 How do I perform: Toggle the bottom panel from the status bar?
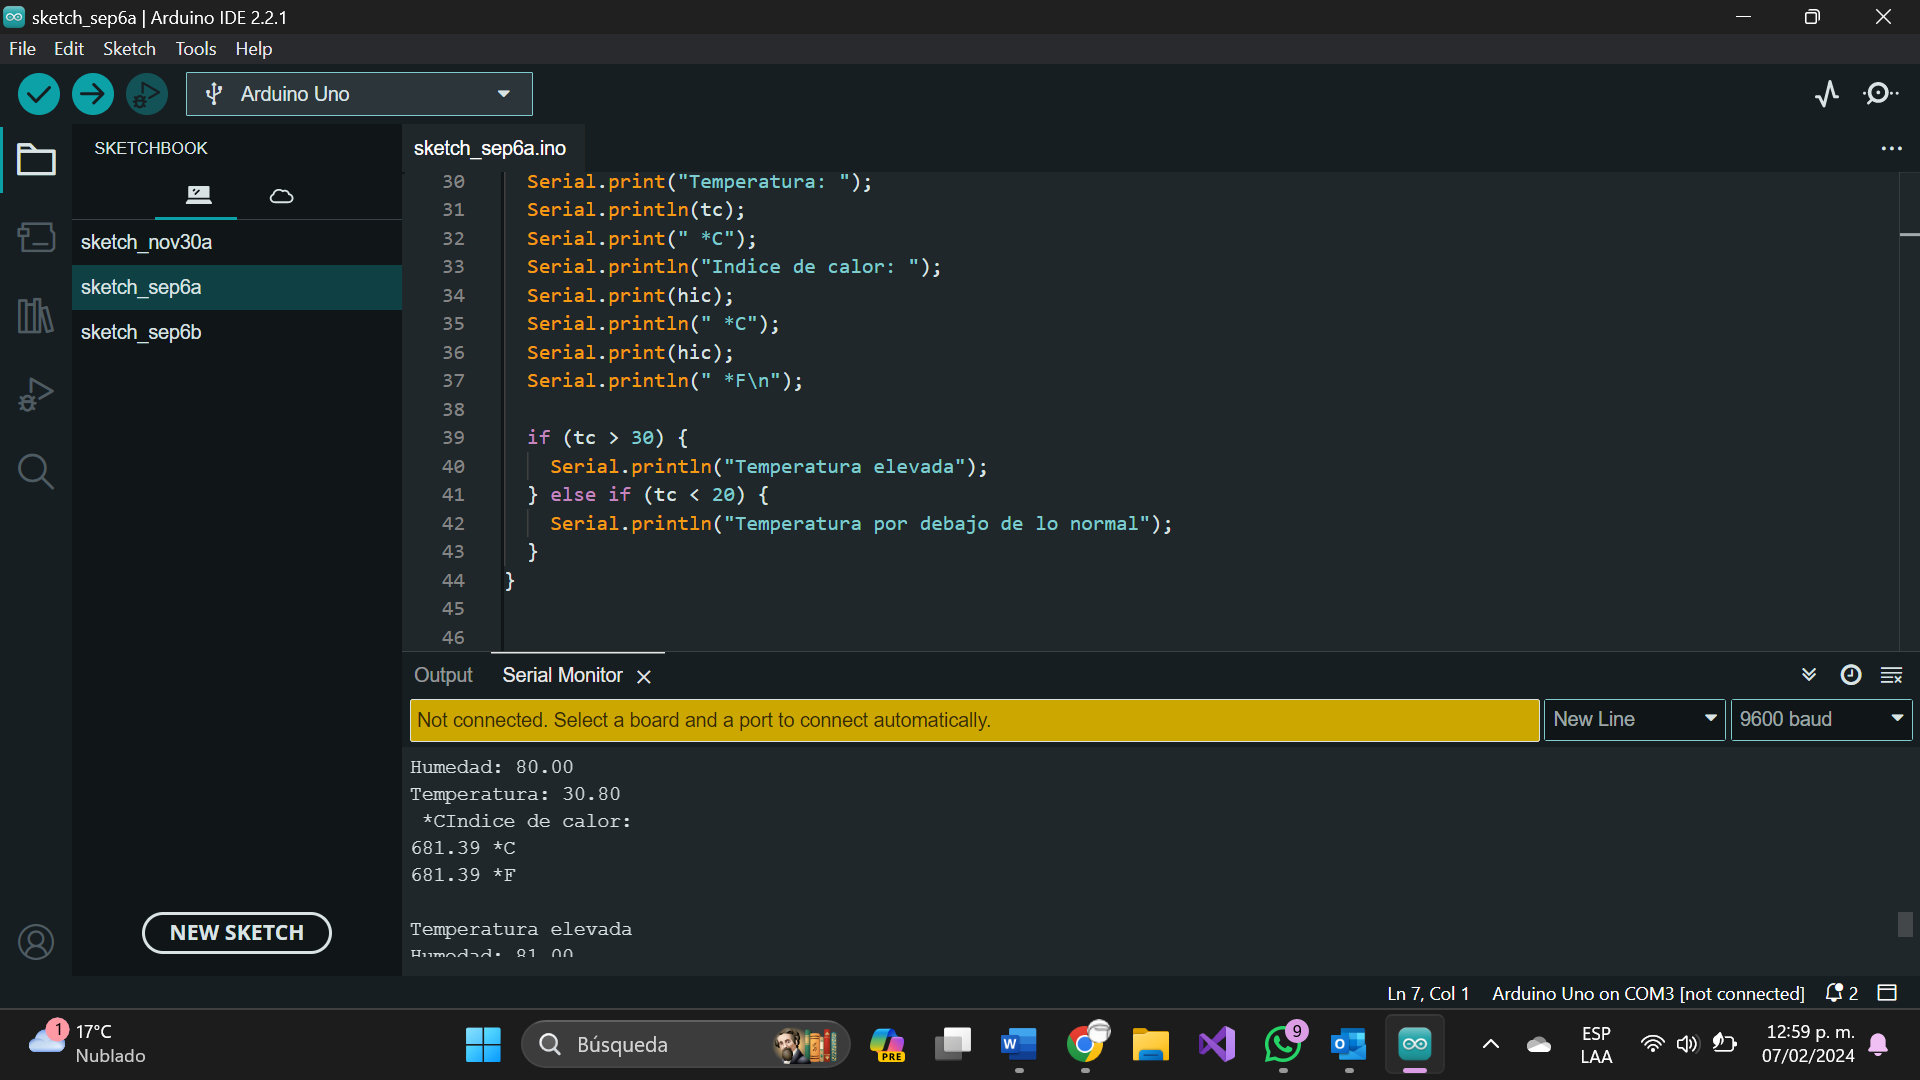(1887, 993)
